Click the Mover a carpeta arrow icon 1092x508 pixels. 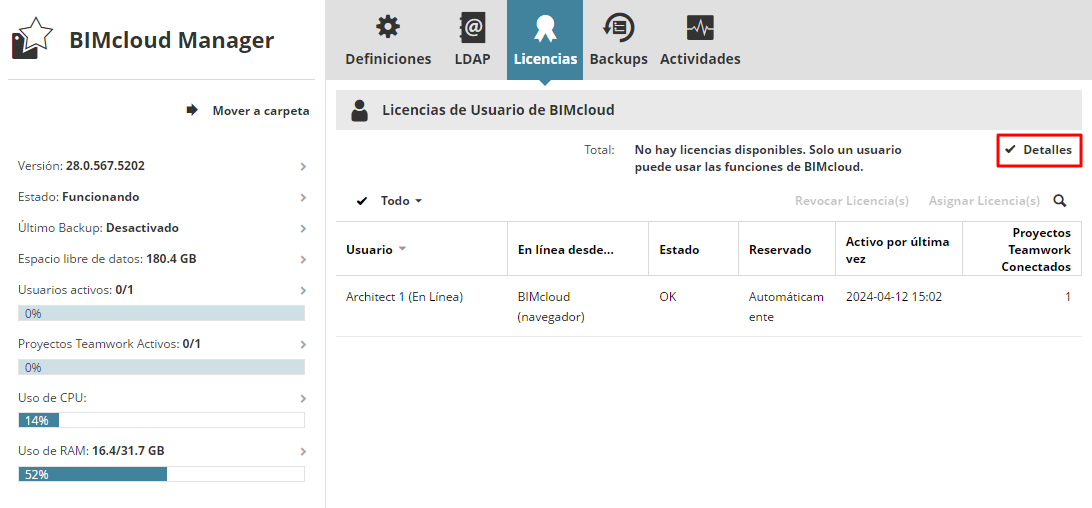(x=192, y=110)
